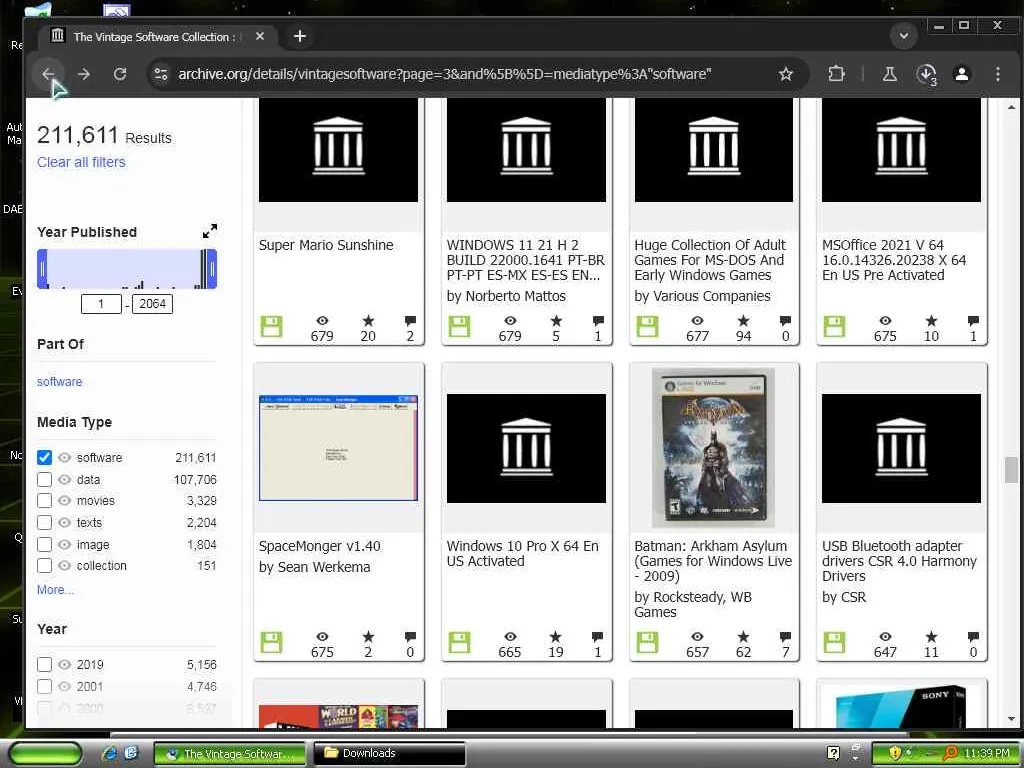Click the address bar URL
This screenshot has width=1024, height=768.
444,74
